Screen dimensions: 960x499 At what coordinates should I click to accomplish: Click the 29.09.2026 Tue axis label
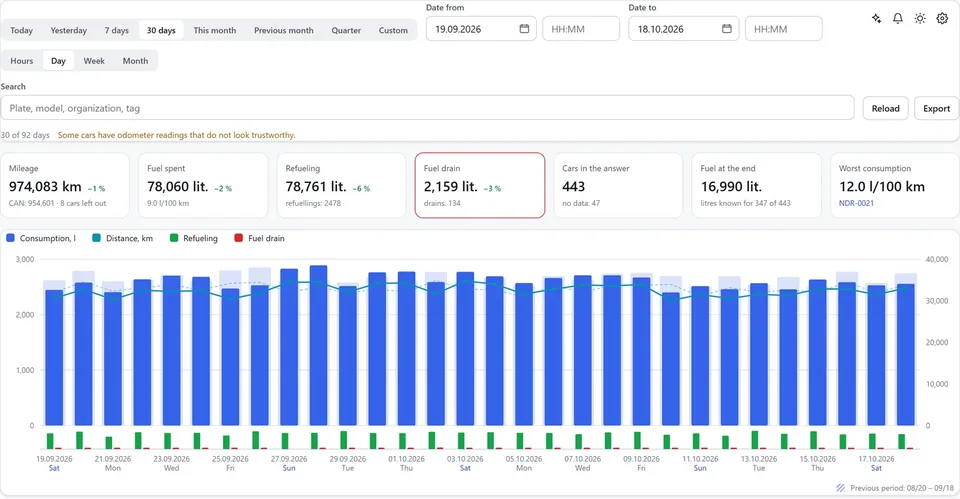click(x=348, y=463)
